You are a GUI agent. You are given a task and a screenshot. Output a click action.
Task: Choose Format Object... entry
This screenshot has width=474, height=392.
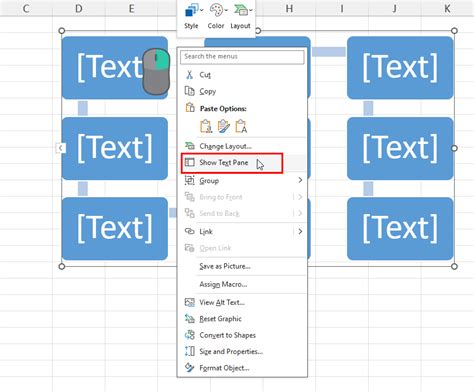242,368
